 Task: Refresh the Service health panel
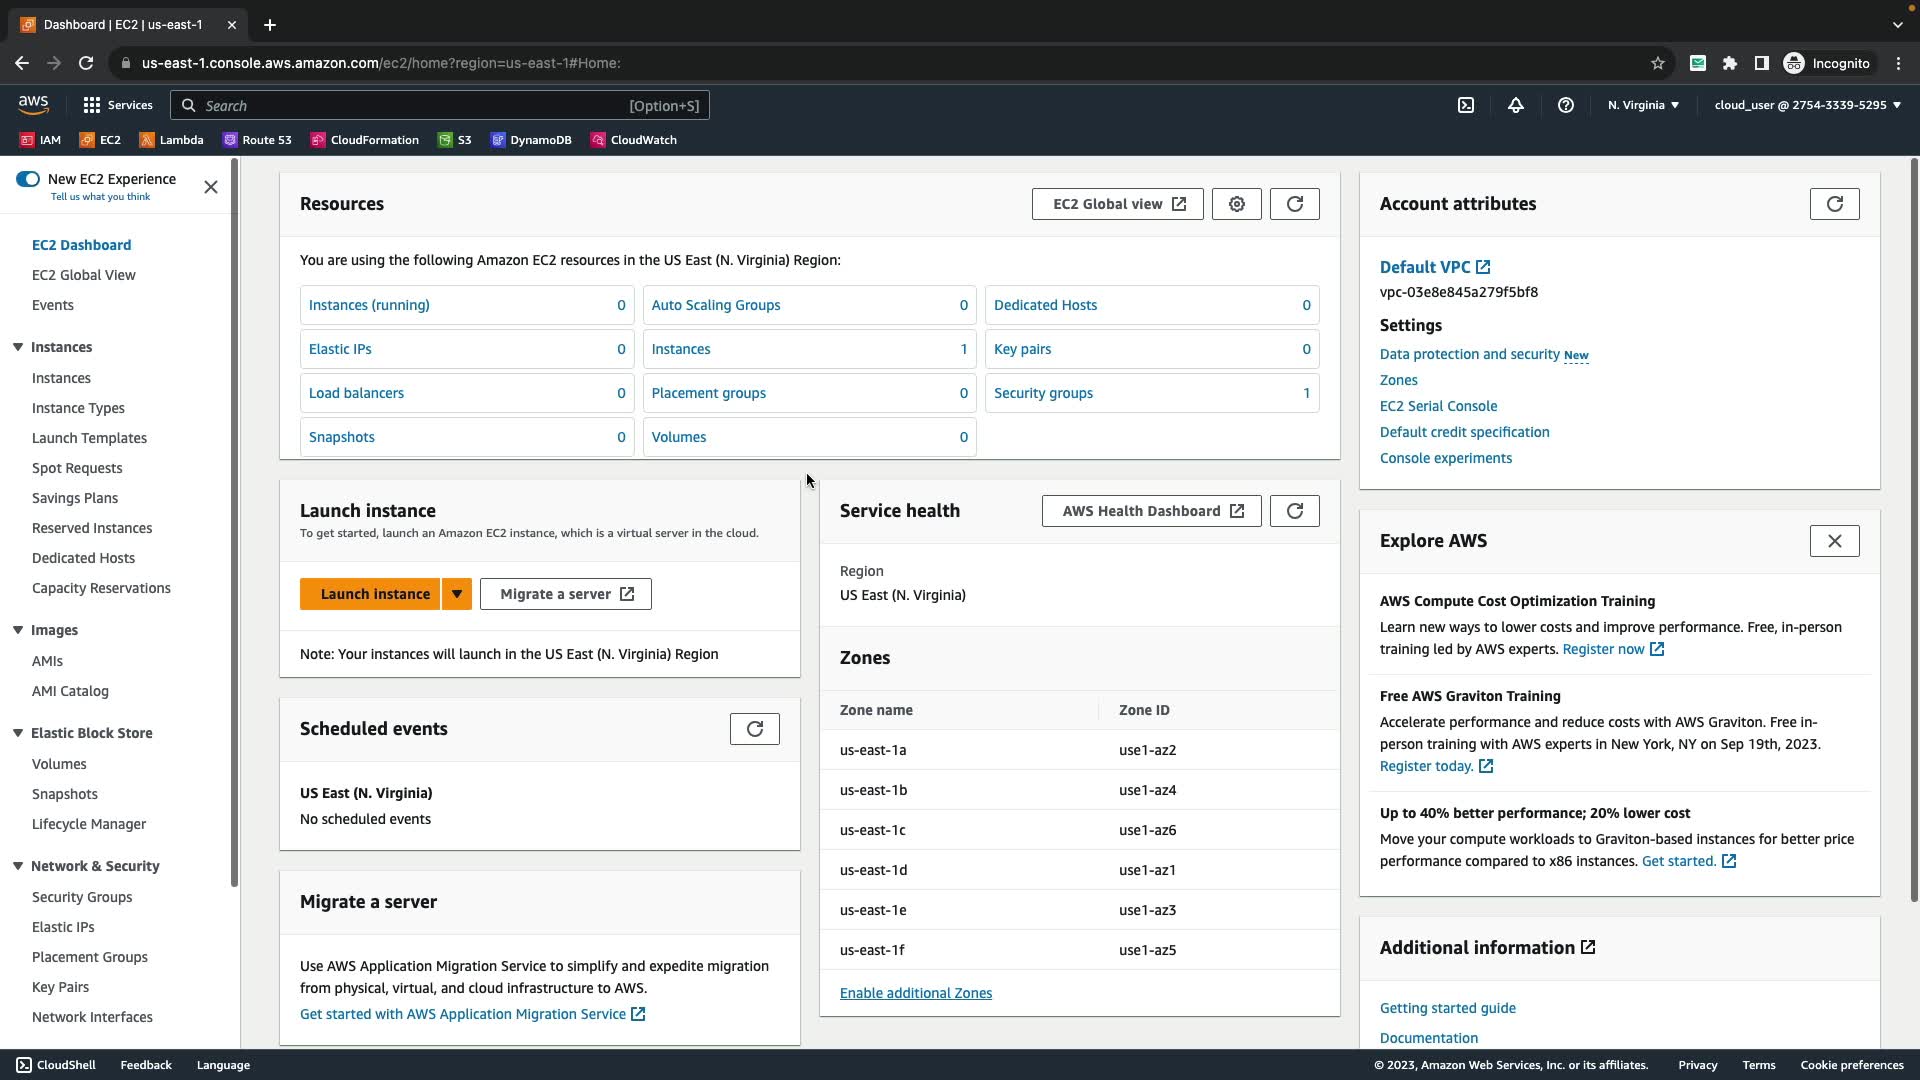(1295, 511)
